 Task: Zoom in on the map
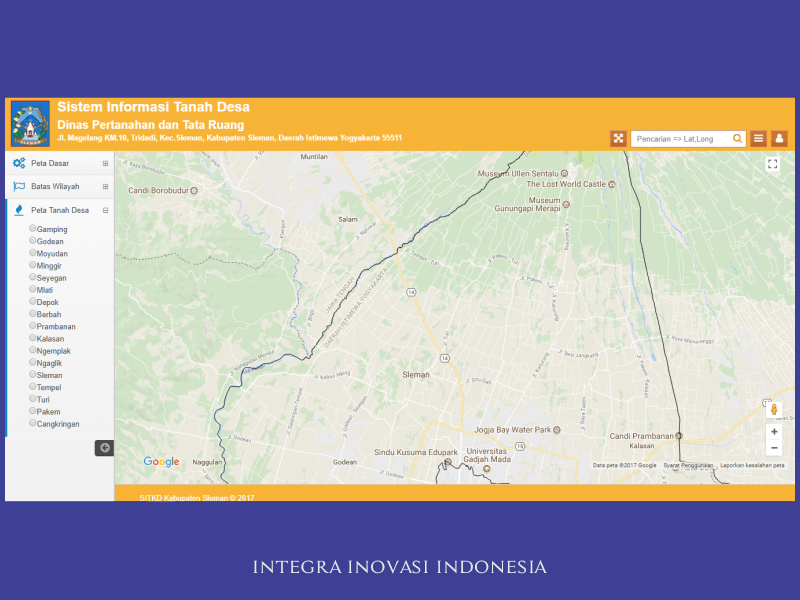[x=773, y=432]
